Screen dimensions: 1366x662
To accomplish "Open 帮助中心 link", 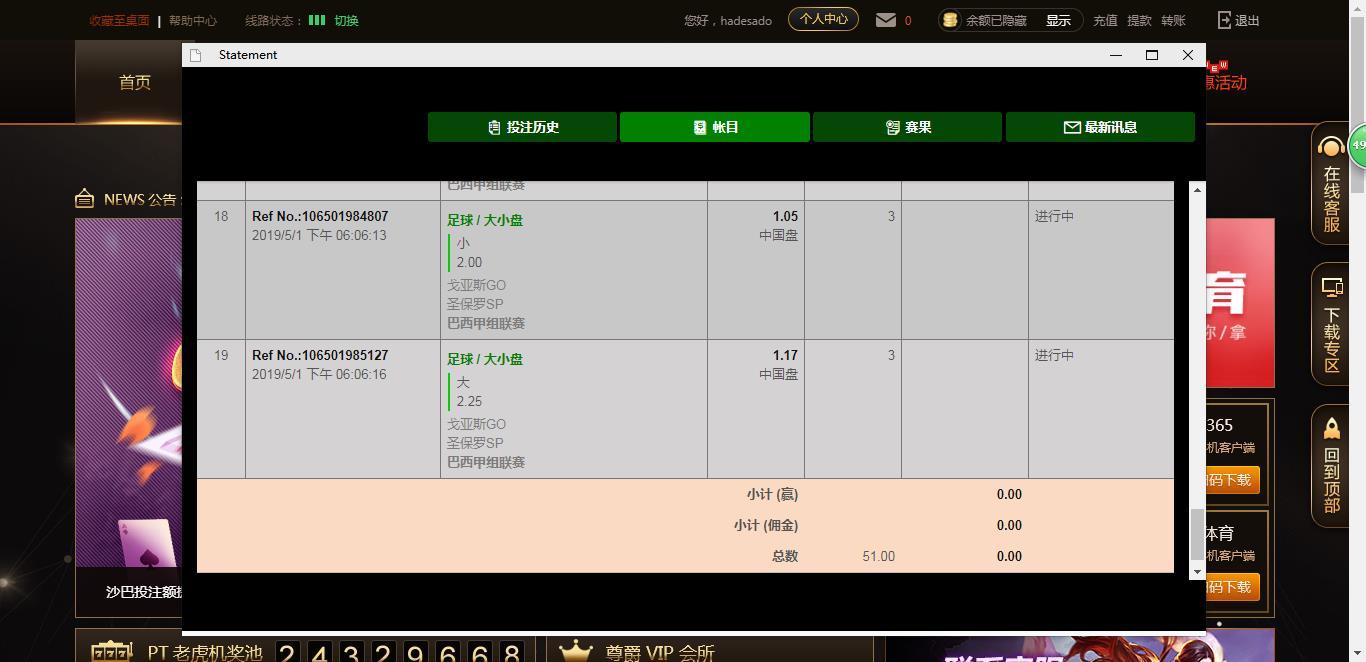I will pos(192,20).
